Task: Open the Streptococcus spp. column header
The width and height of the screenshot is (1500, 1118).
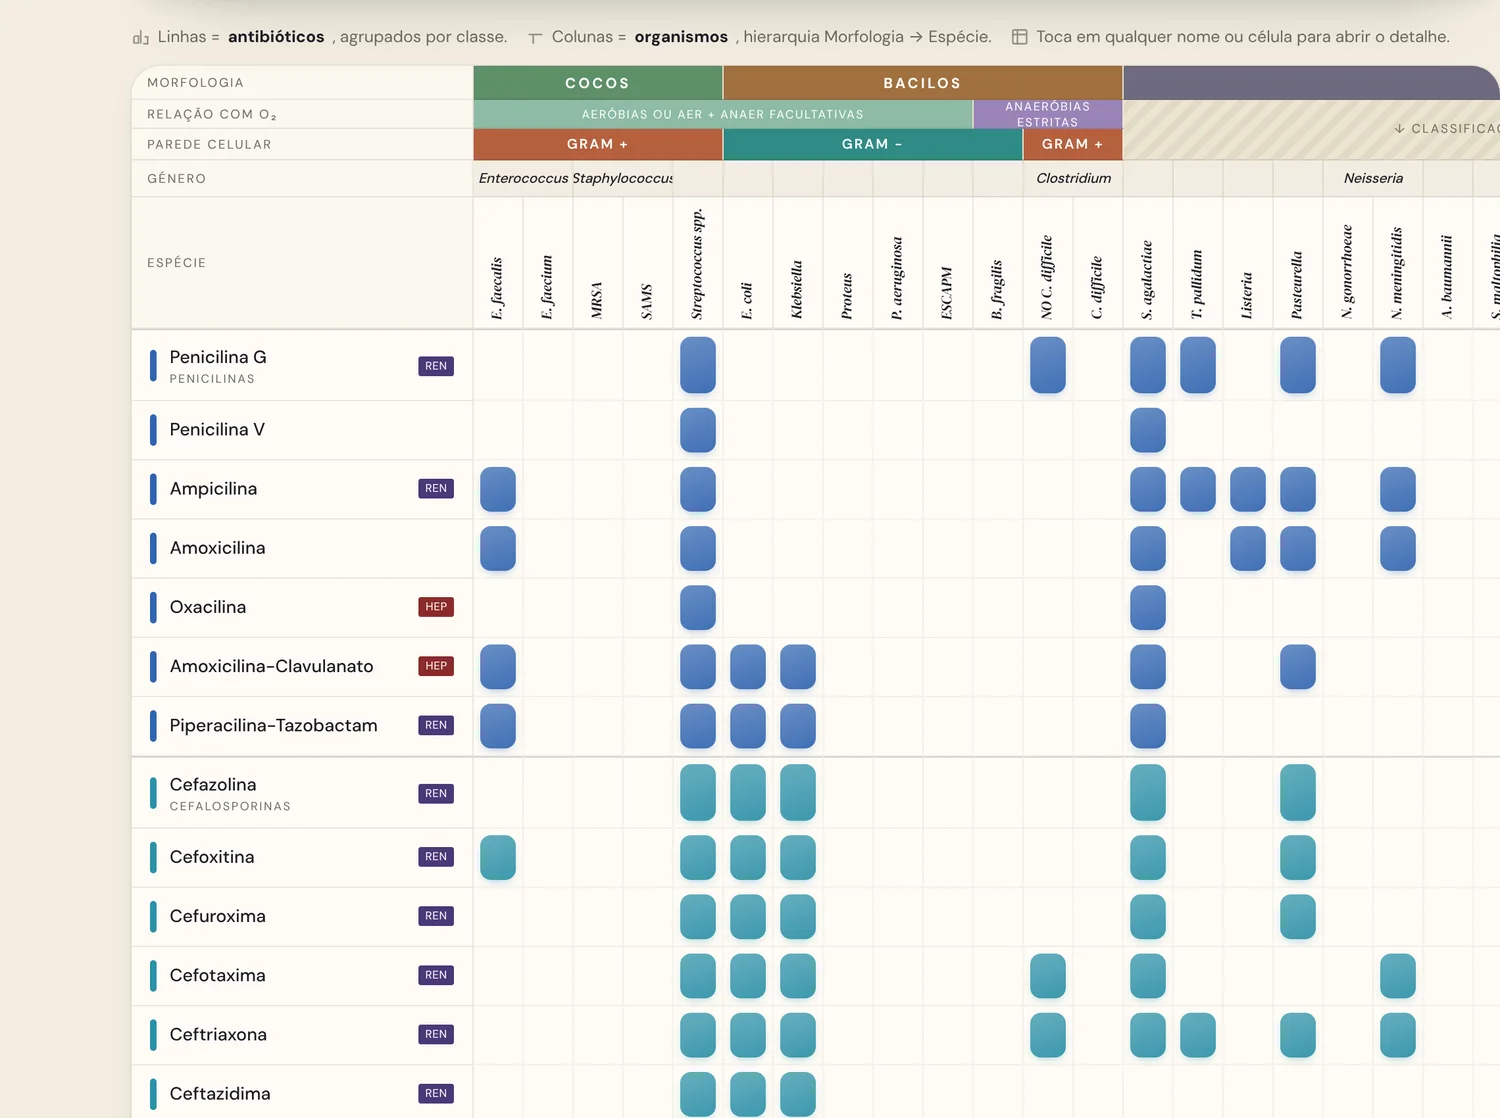Action: (697, 264)
